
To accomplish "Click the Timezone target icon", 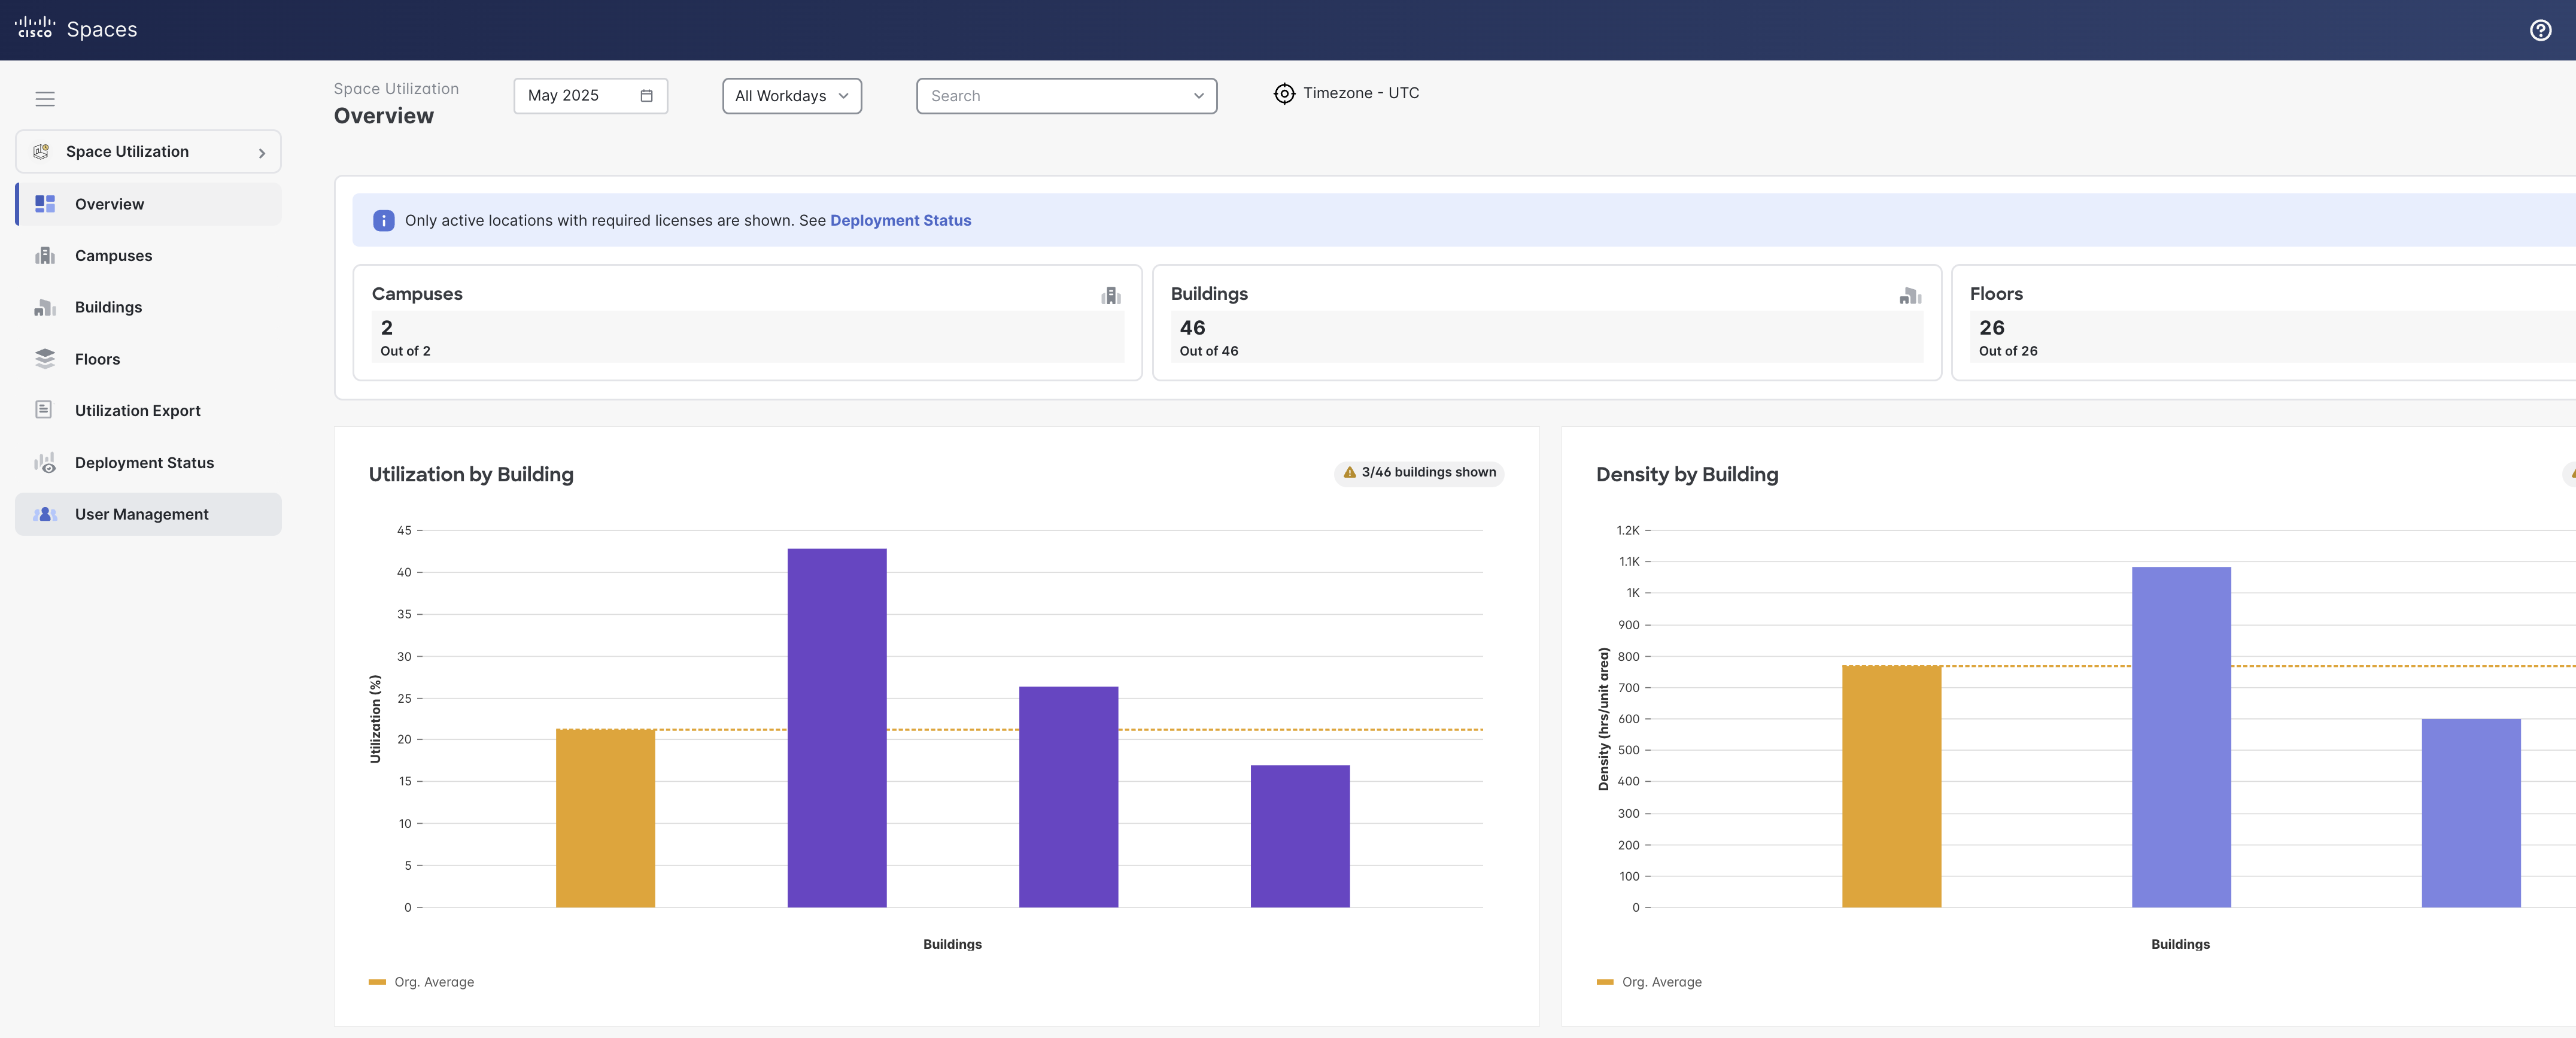I will pos(1284,94).
